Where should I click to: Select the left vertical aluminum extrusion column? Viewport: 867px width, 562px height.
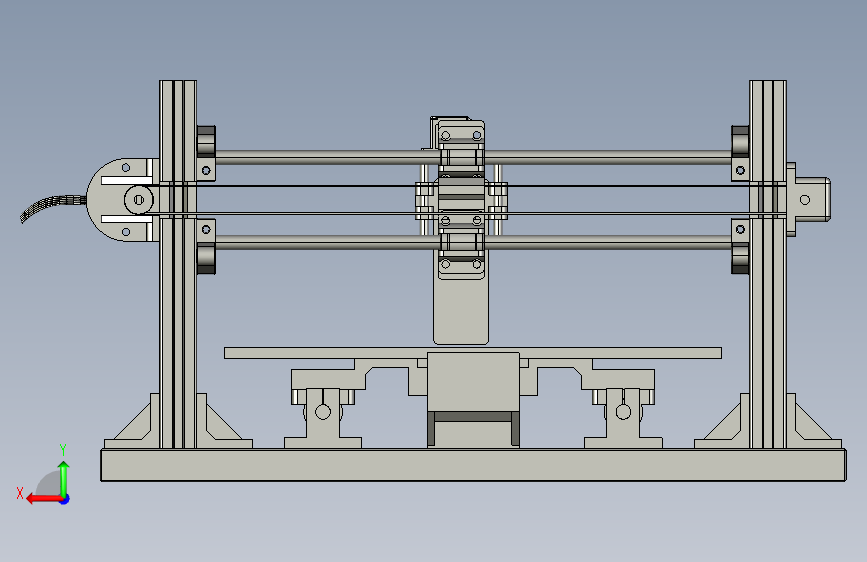(x=178, y=264)
